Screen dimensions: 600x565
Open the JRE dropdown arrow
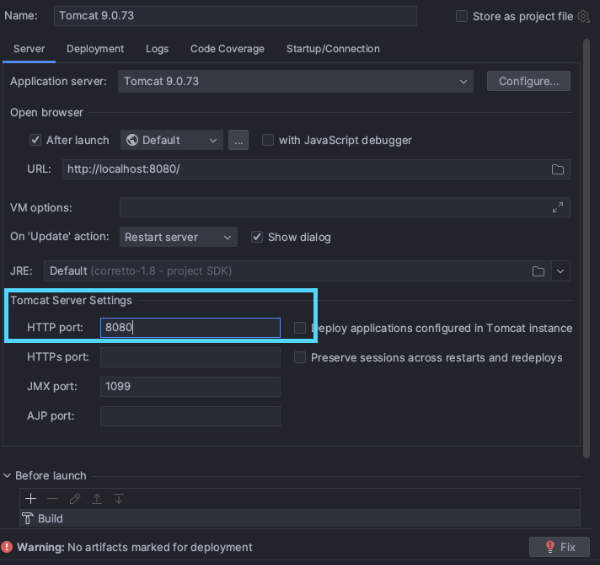[x=561, y=271]
